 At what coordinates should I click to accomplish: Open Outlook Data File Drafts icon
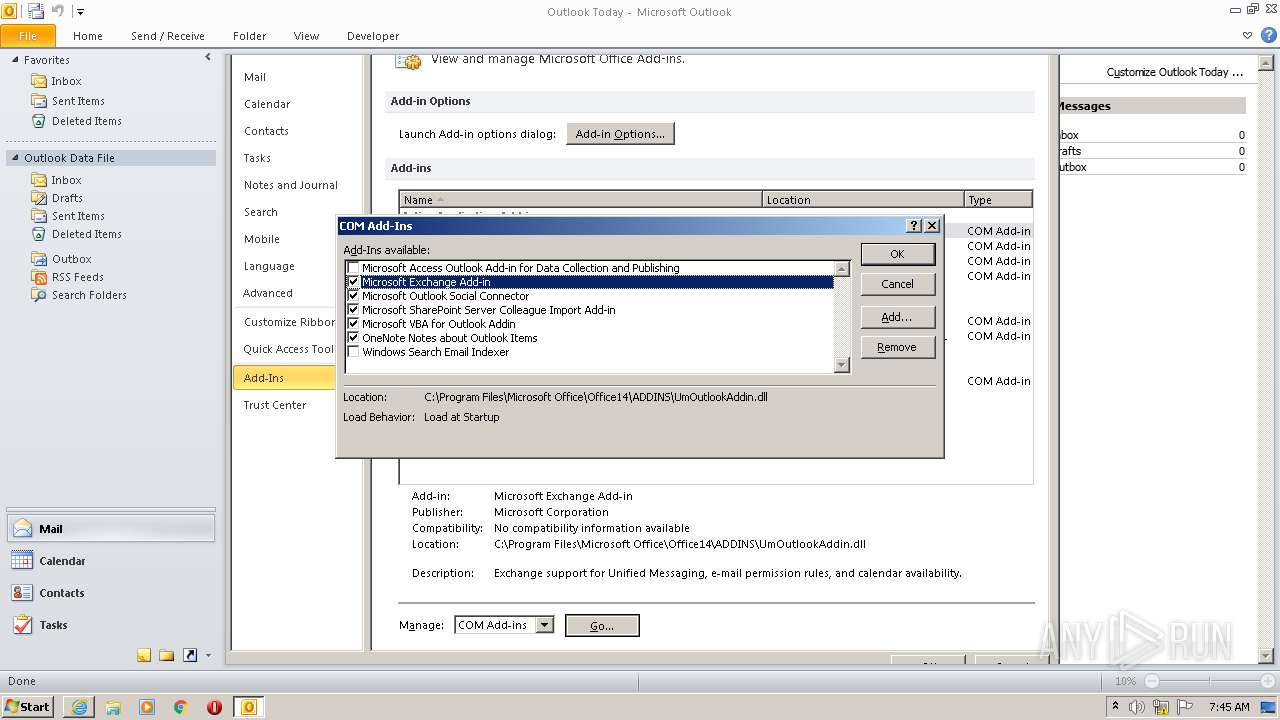point(39,198)
